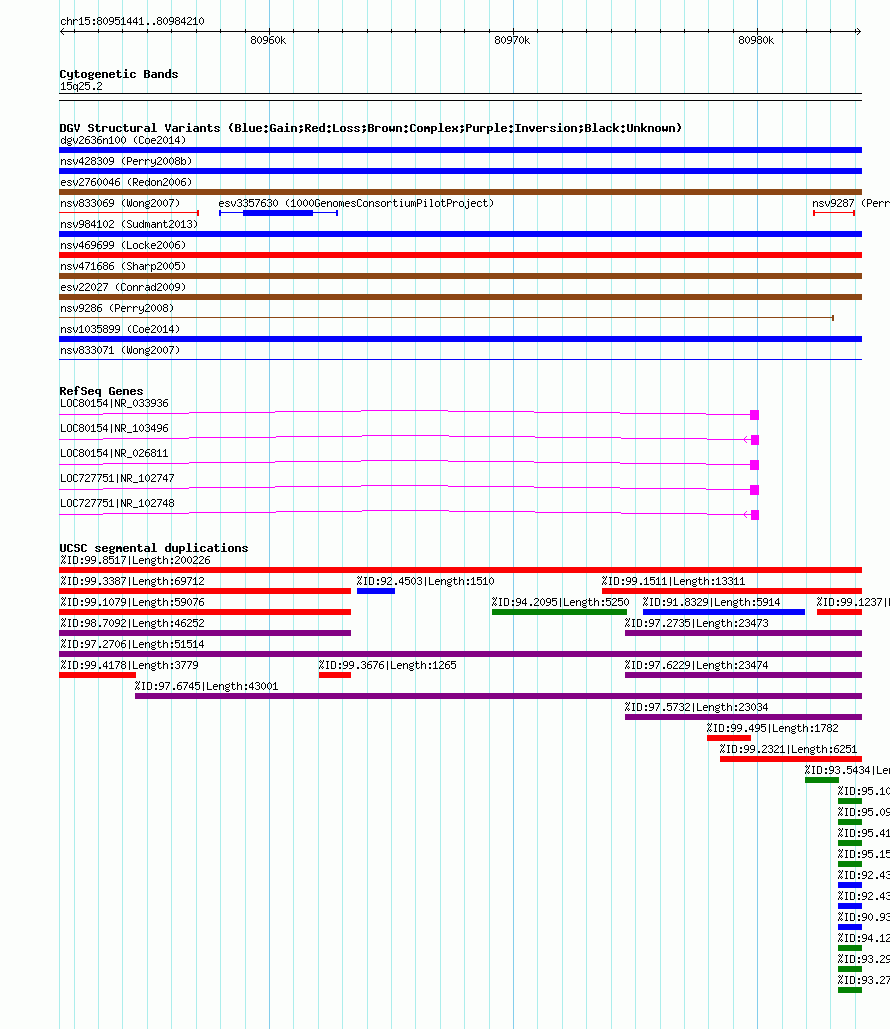Open the LOC80154|NR_026811 transcript label

click(x=114, y=453)
